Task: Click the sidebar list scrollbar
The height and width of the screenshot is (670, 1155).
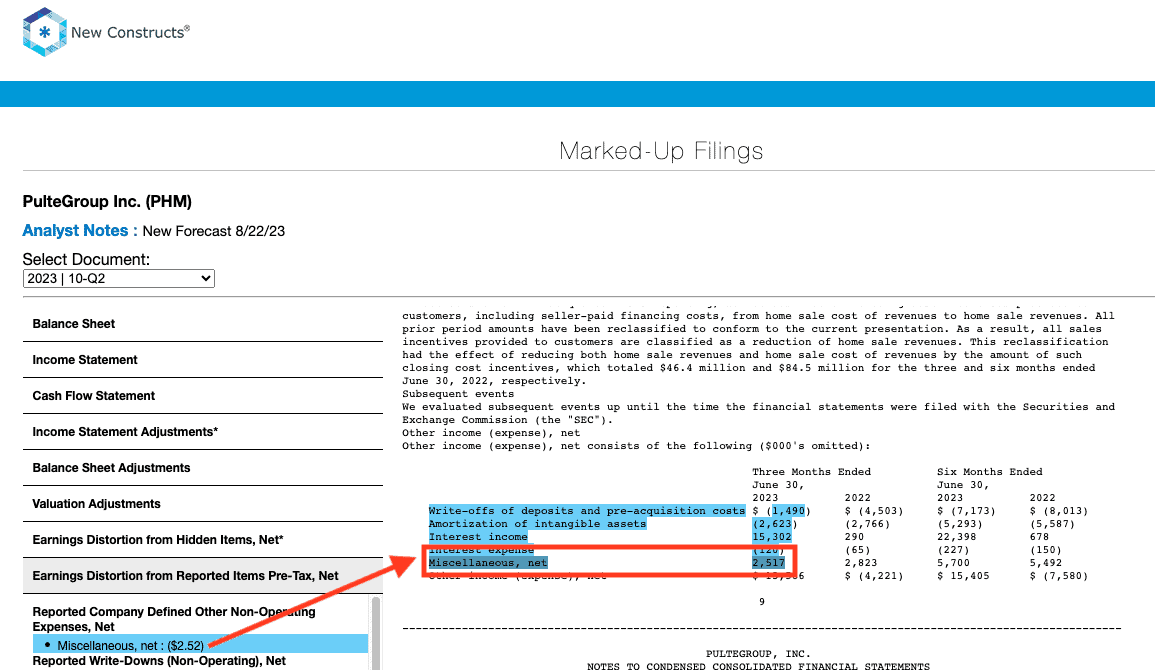Action: coord(376,633)
